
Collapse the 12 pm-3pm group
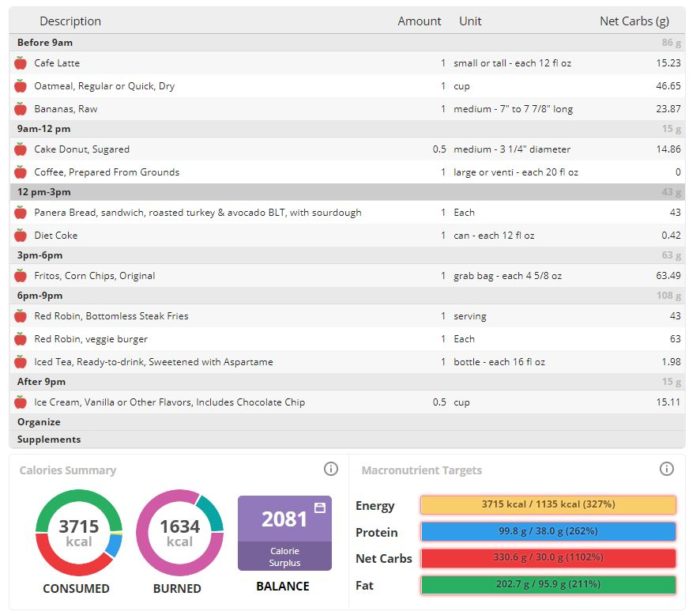pyautogui.click(x=347, y=192)
